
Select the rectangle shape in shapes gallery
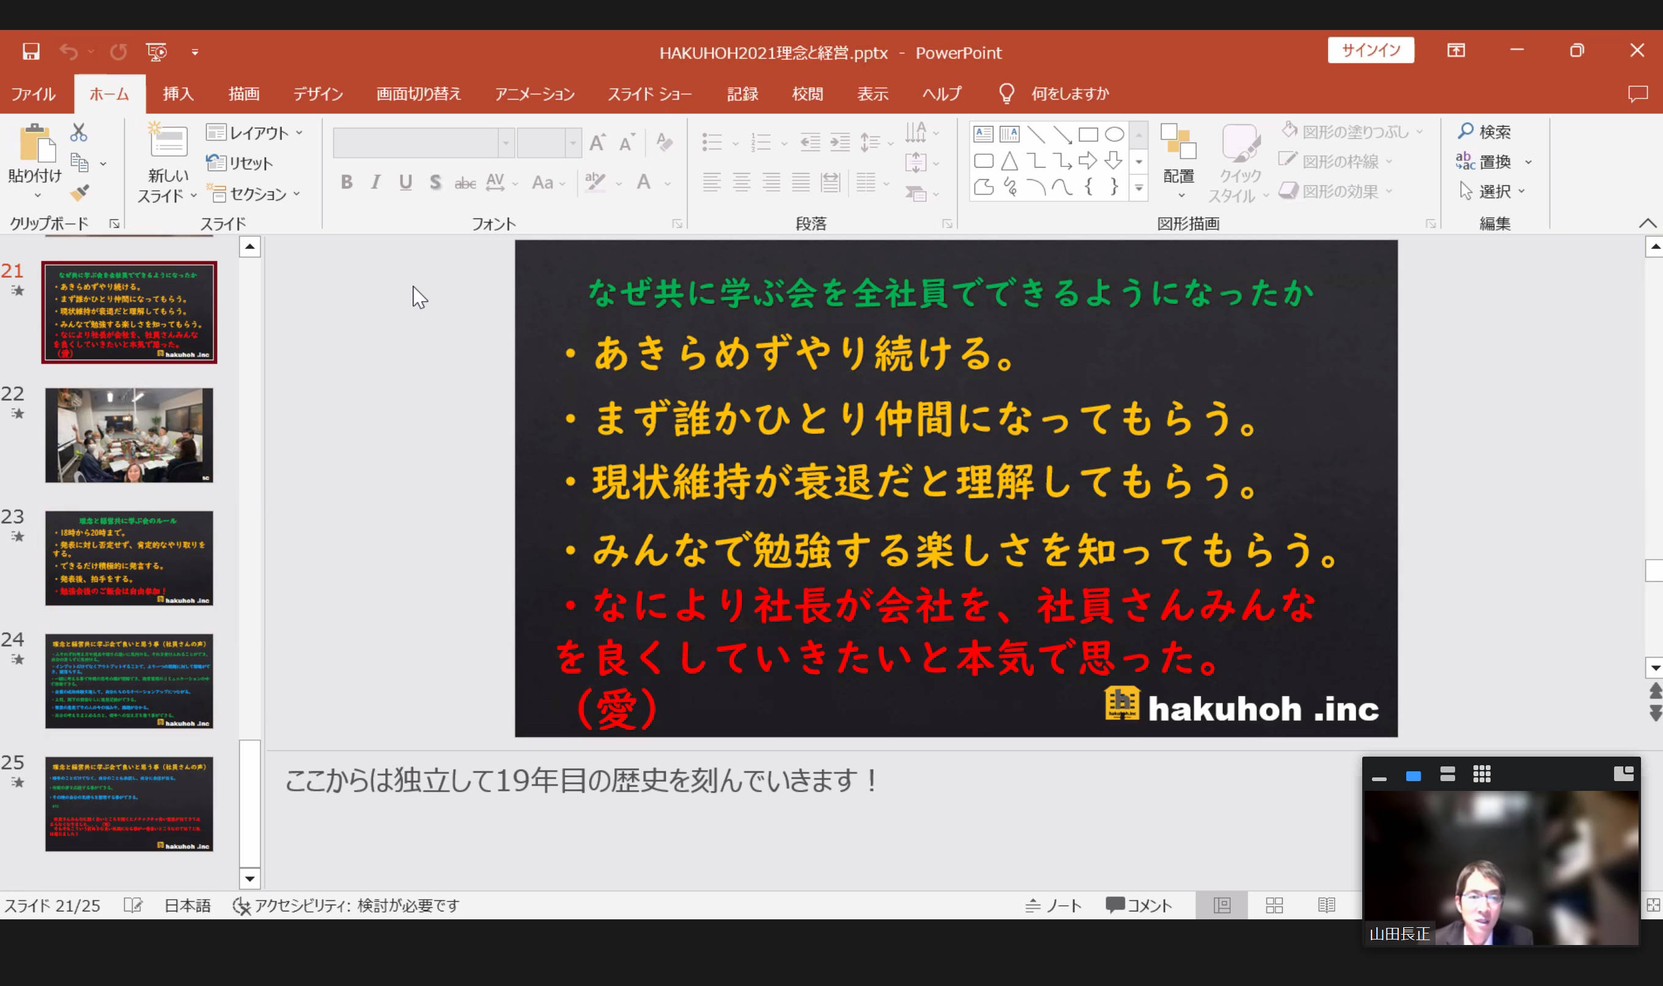1088,134
